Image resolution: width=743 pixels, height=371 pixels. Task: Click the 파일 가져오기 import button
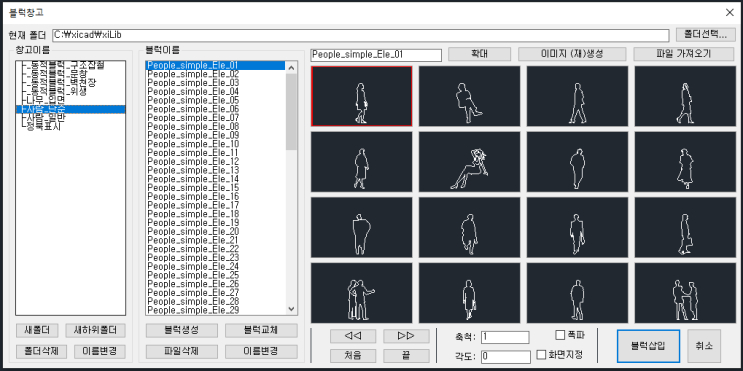tap(684, 54)
